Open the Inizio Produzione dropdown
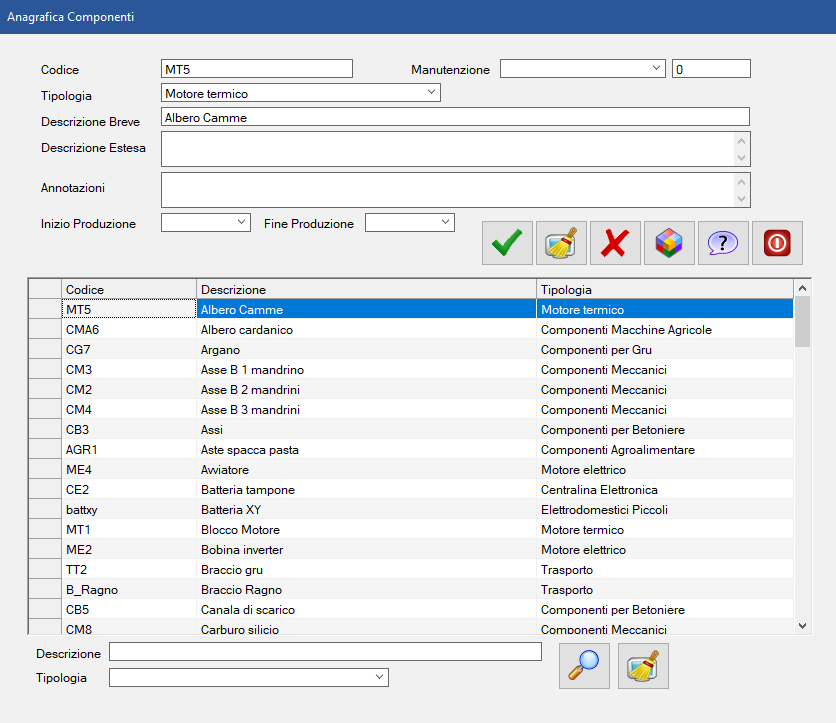836x723 pixels. 241,222
